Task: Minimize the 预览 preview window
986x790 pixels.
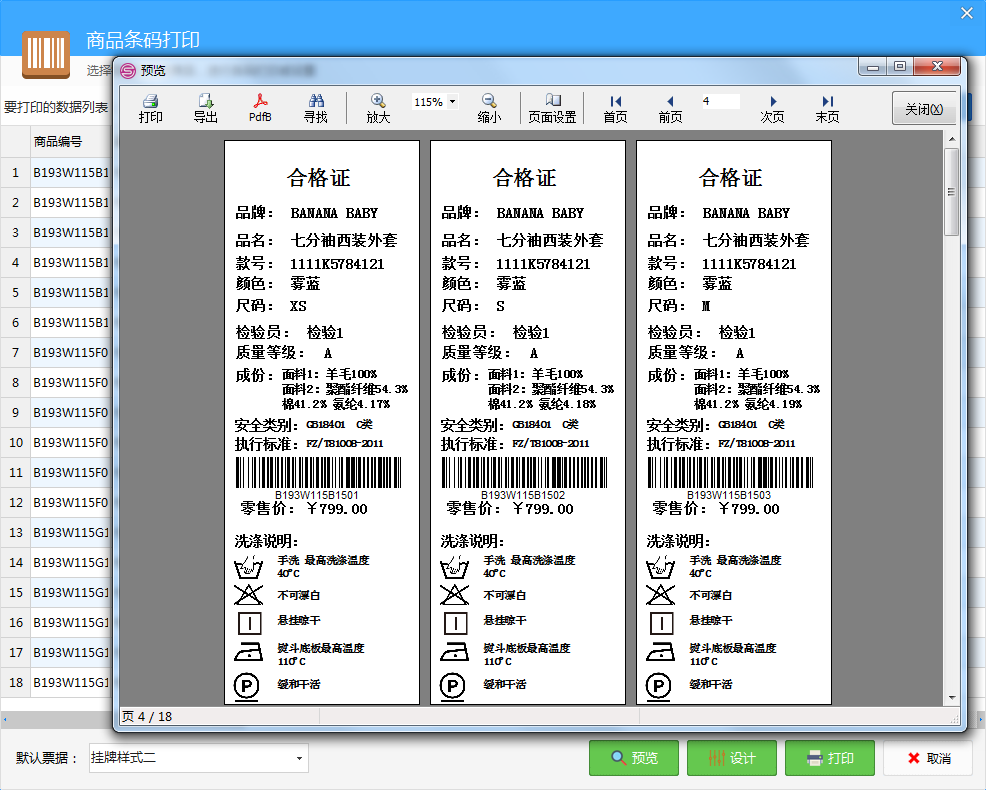Action: coord(872,67)
